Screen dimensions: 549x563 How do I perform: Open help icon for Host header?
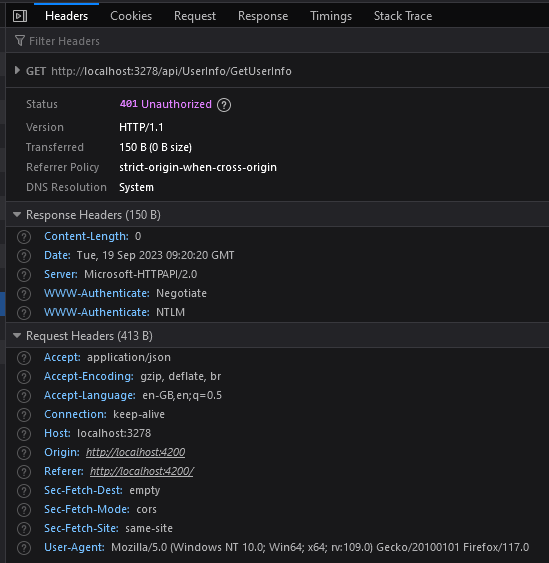(x=24, y=434)
